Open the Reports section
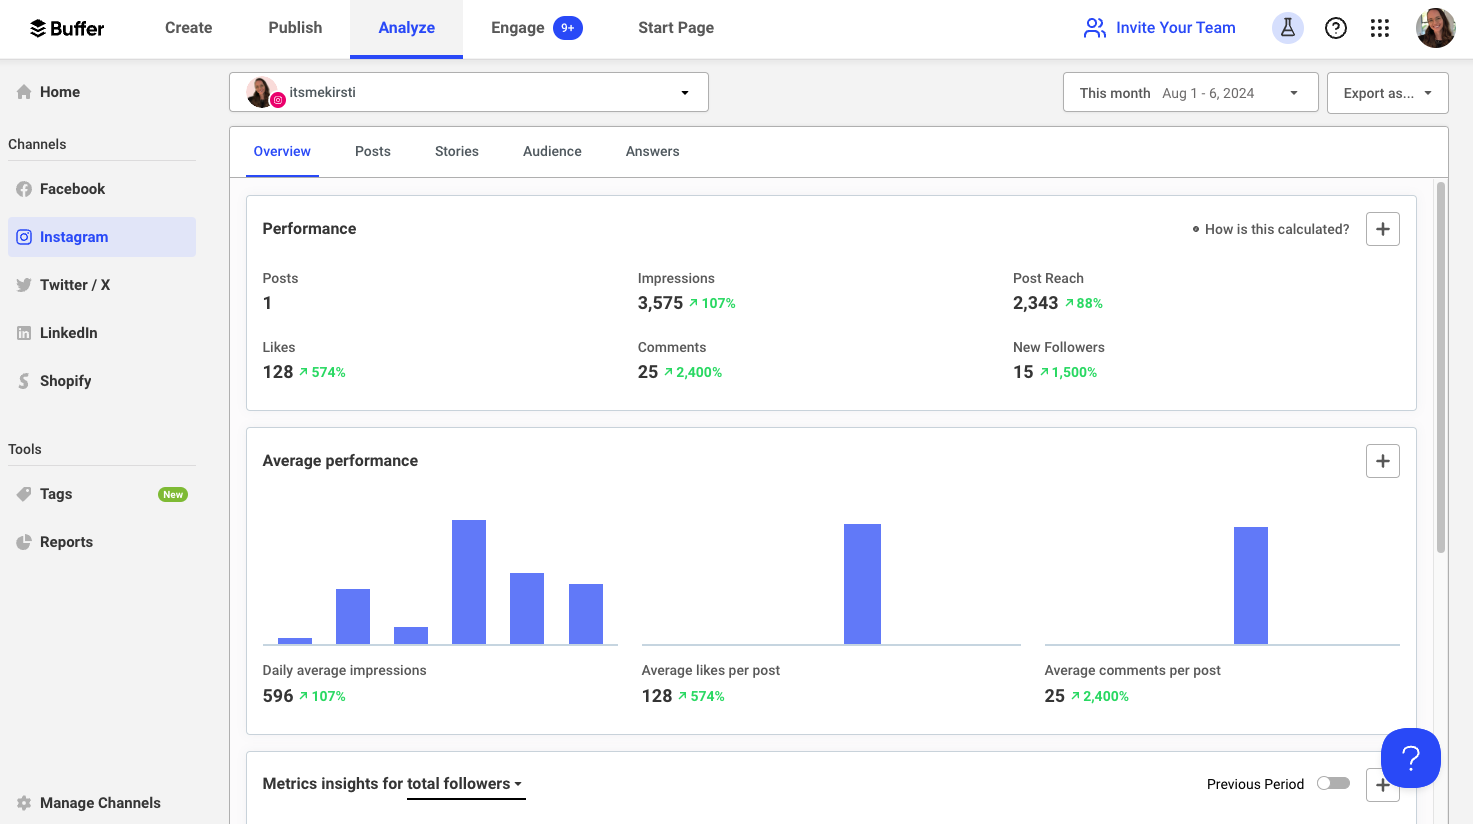Viewport: 1473px width, 824px height. [66, 541]
